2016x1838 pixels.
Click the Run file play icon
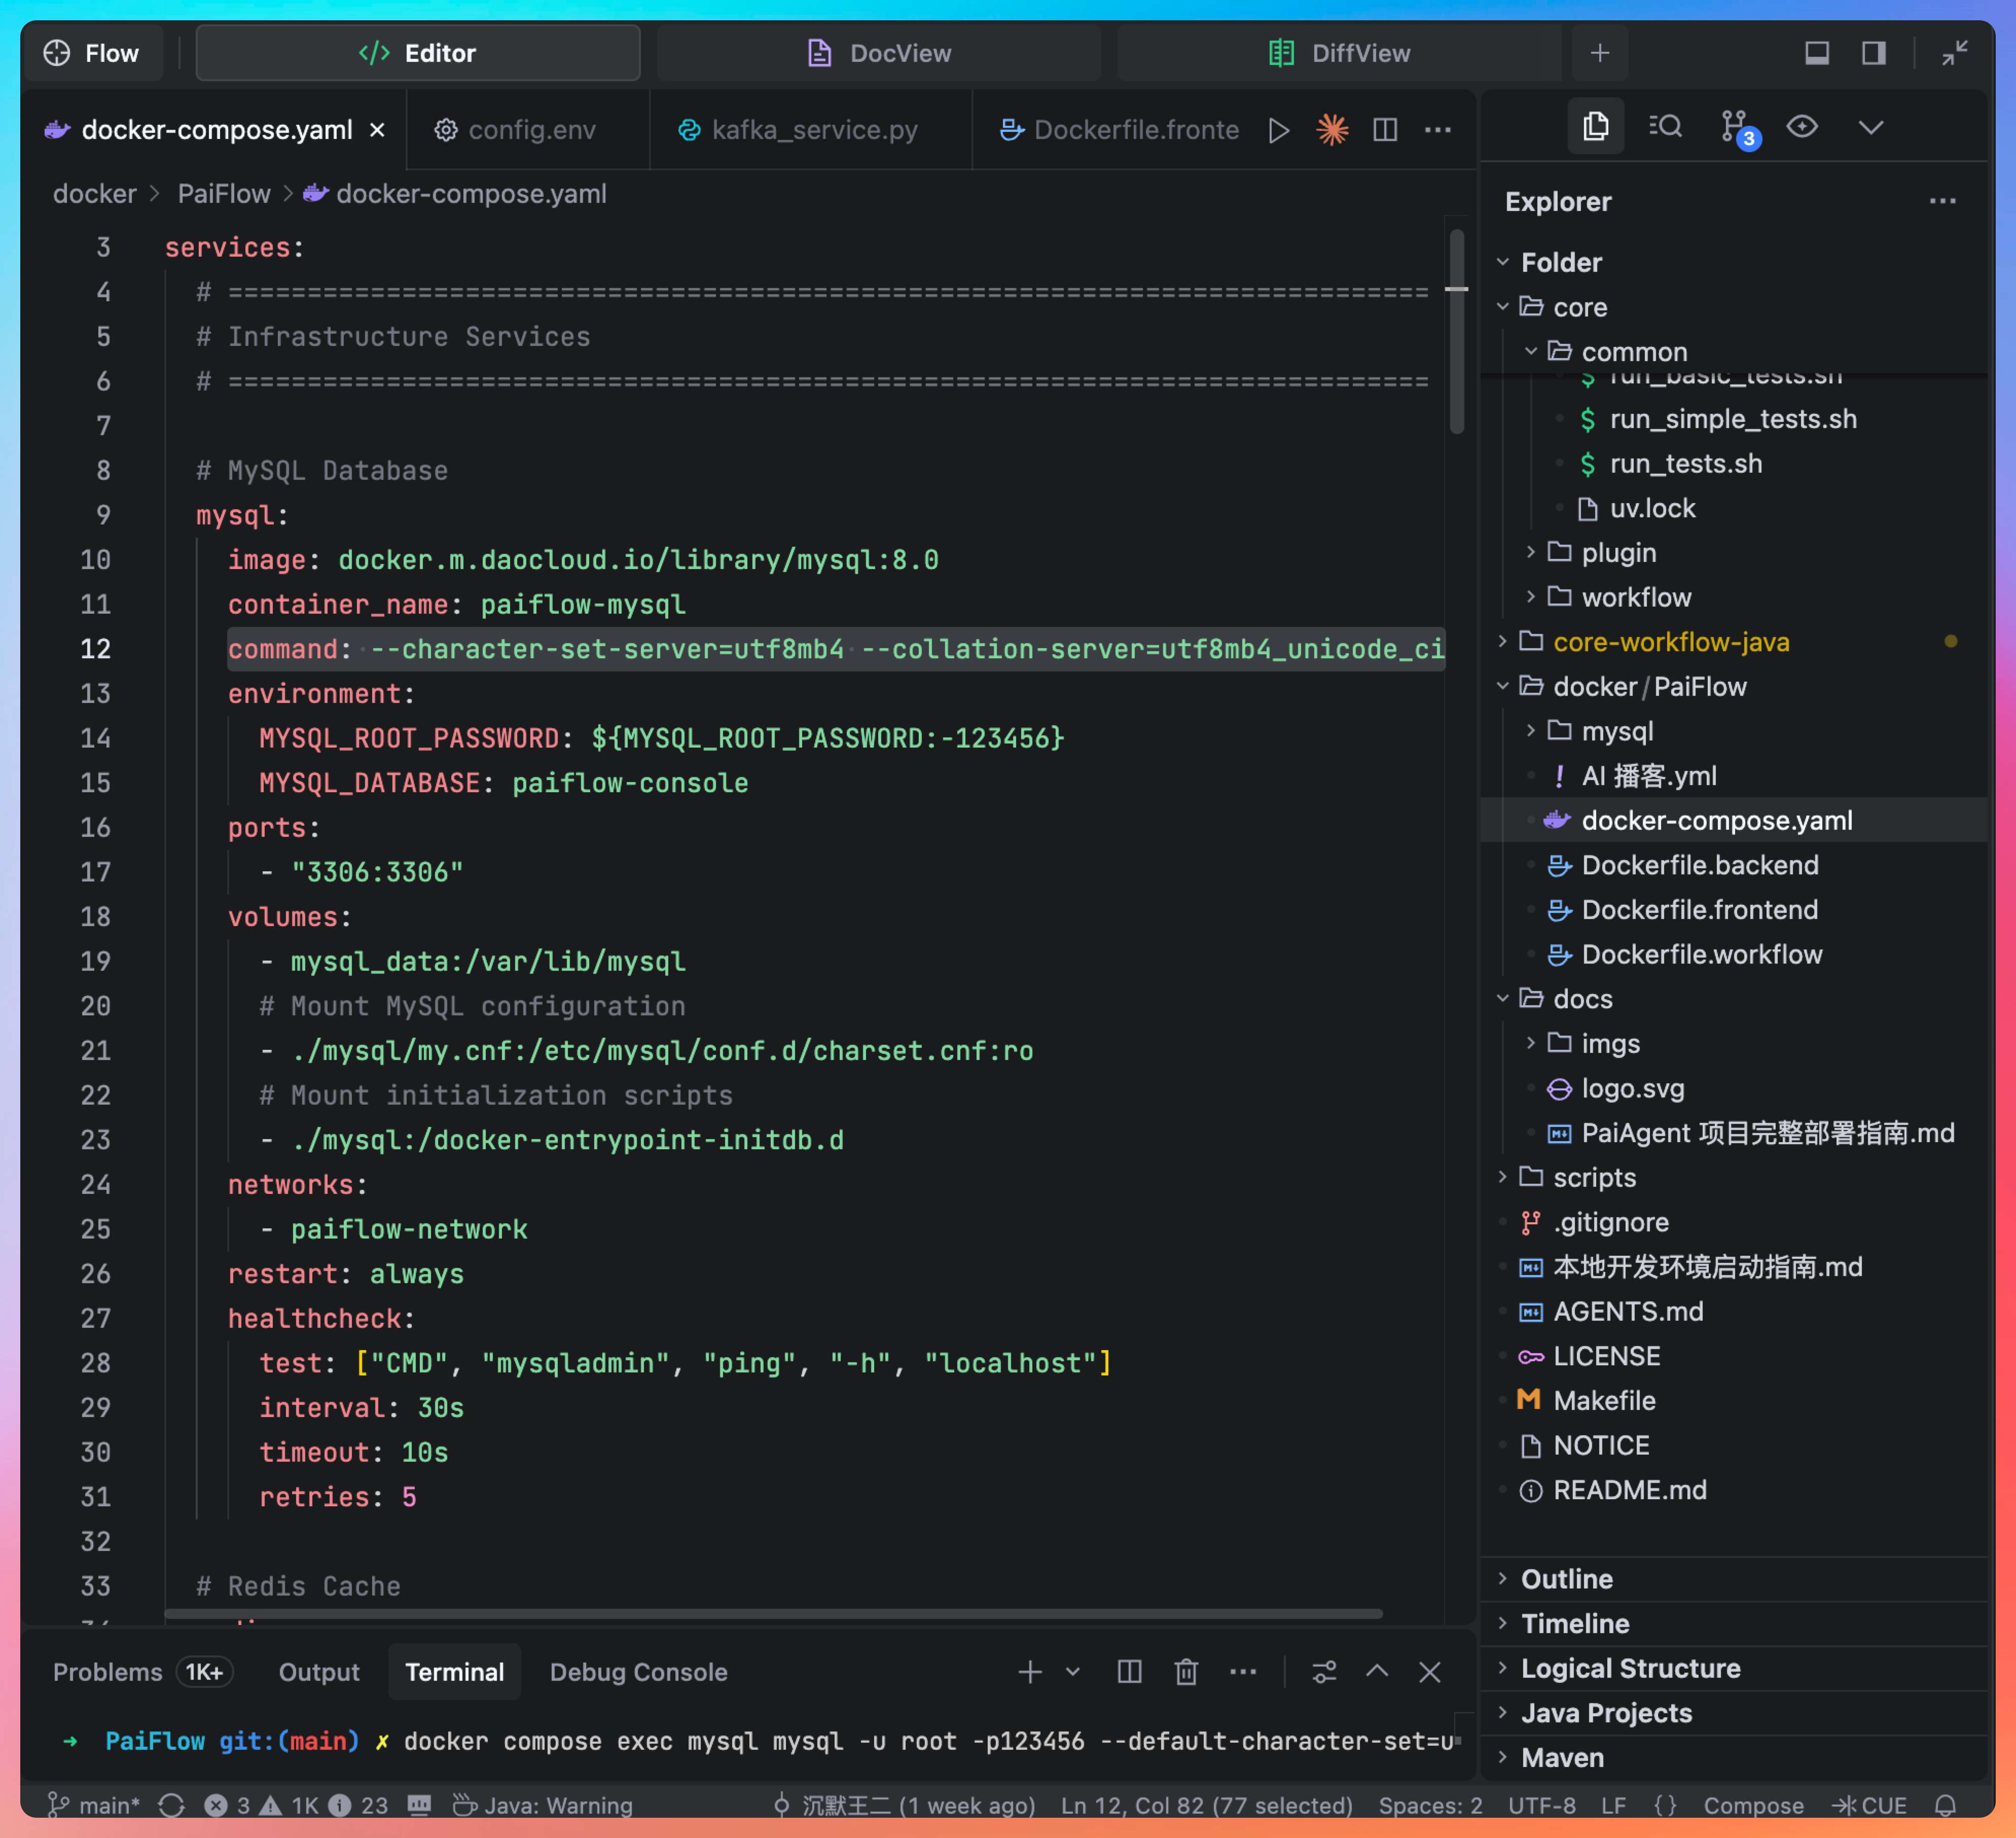click(x=1278, y=130)
